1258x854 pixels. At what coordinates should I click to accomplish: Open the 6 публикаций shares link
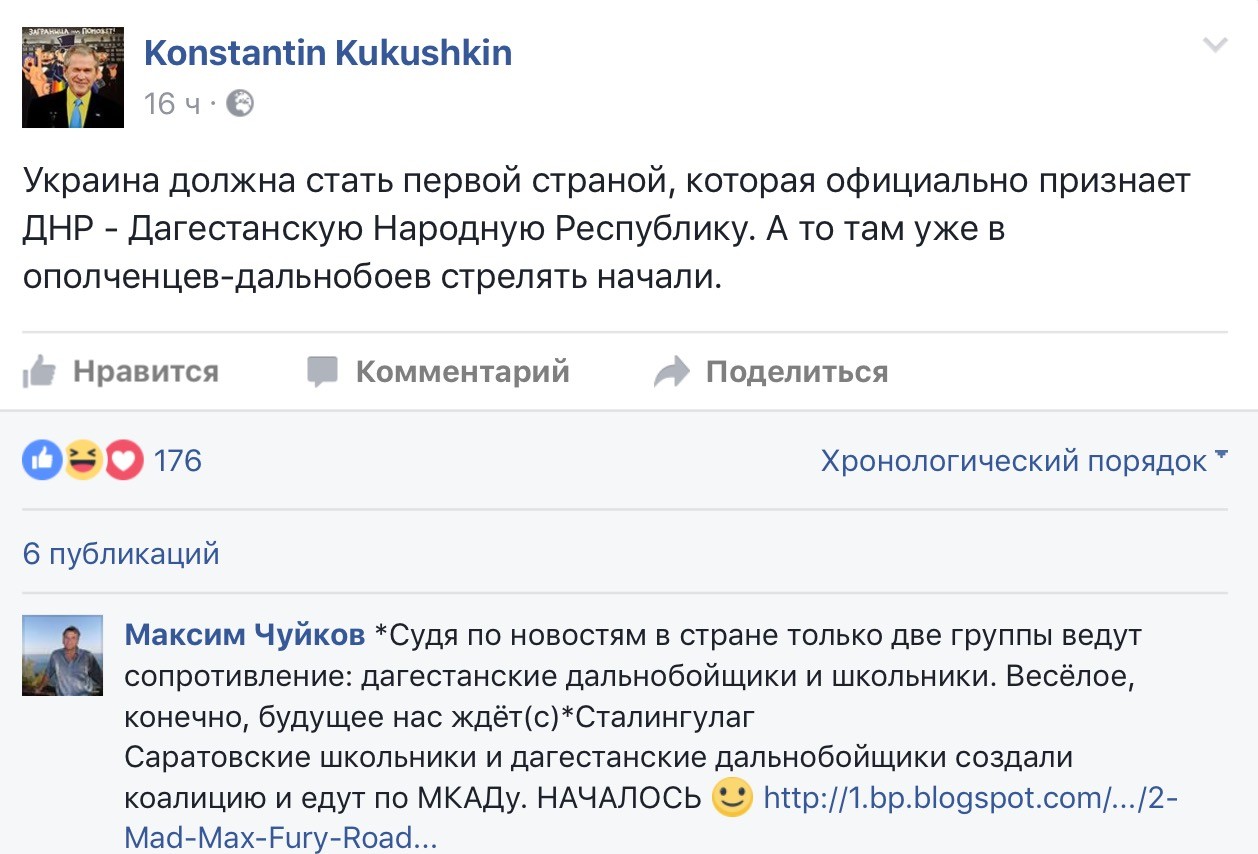click(x=121, y=553)
